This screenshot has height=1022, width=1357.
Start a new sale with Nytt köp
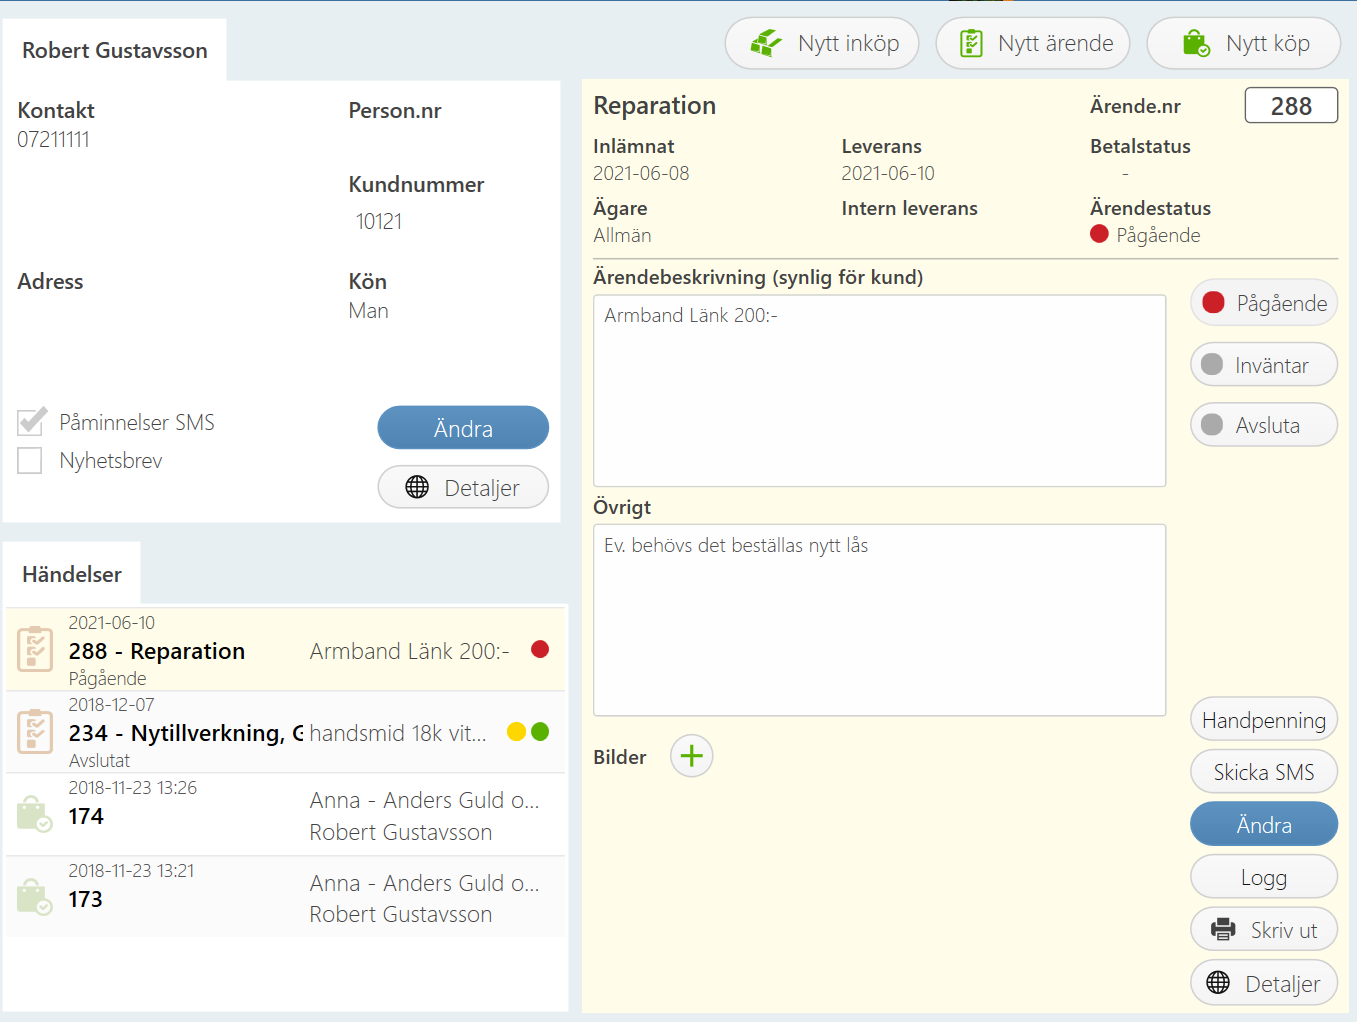(1244, 43)
